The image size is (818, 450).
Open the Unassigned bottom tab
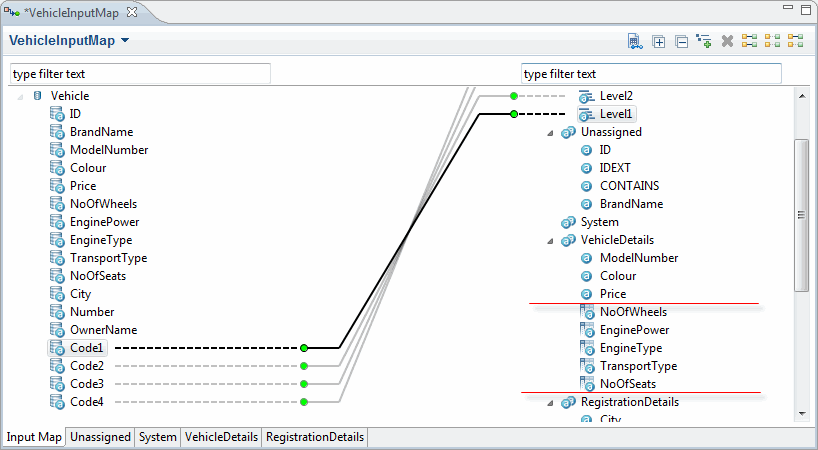[100, 437]
